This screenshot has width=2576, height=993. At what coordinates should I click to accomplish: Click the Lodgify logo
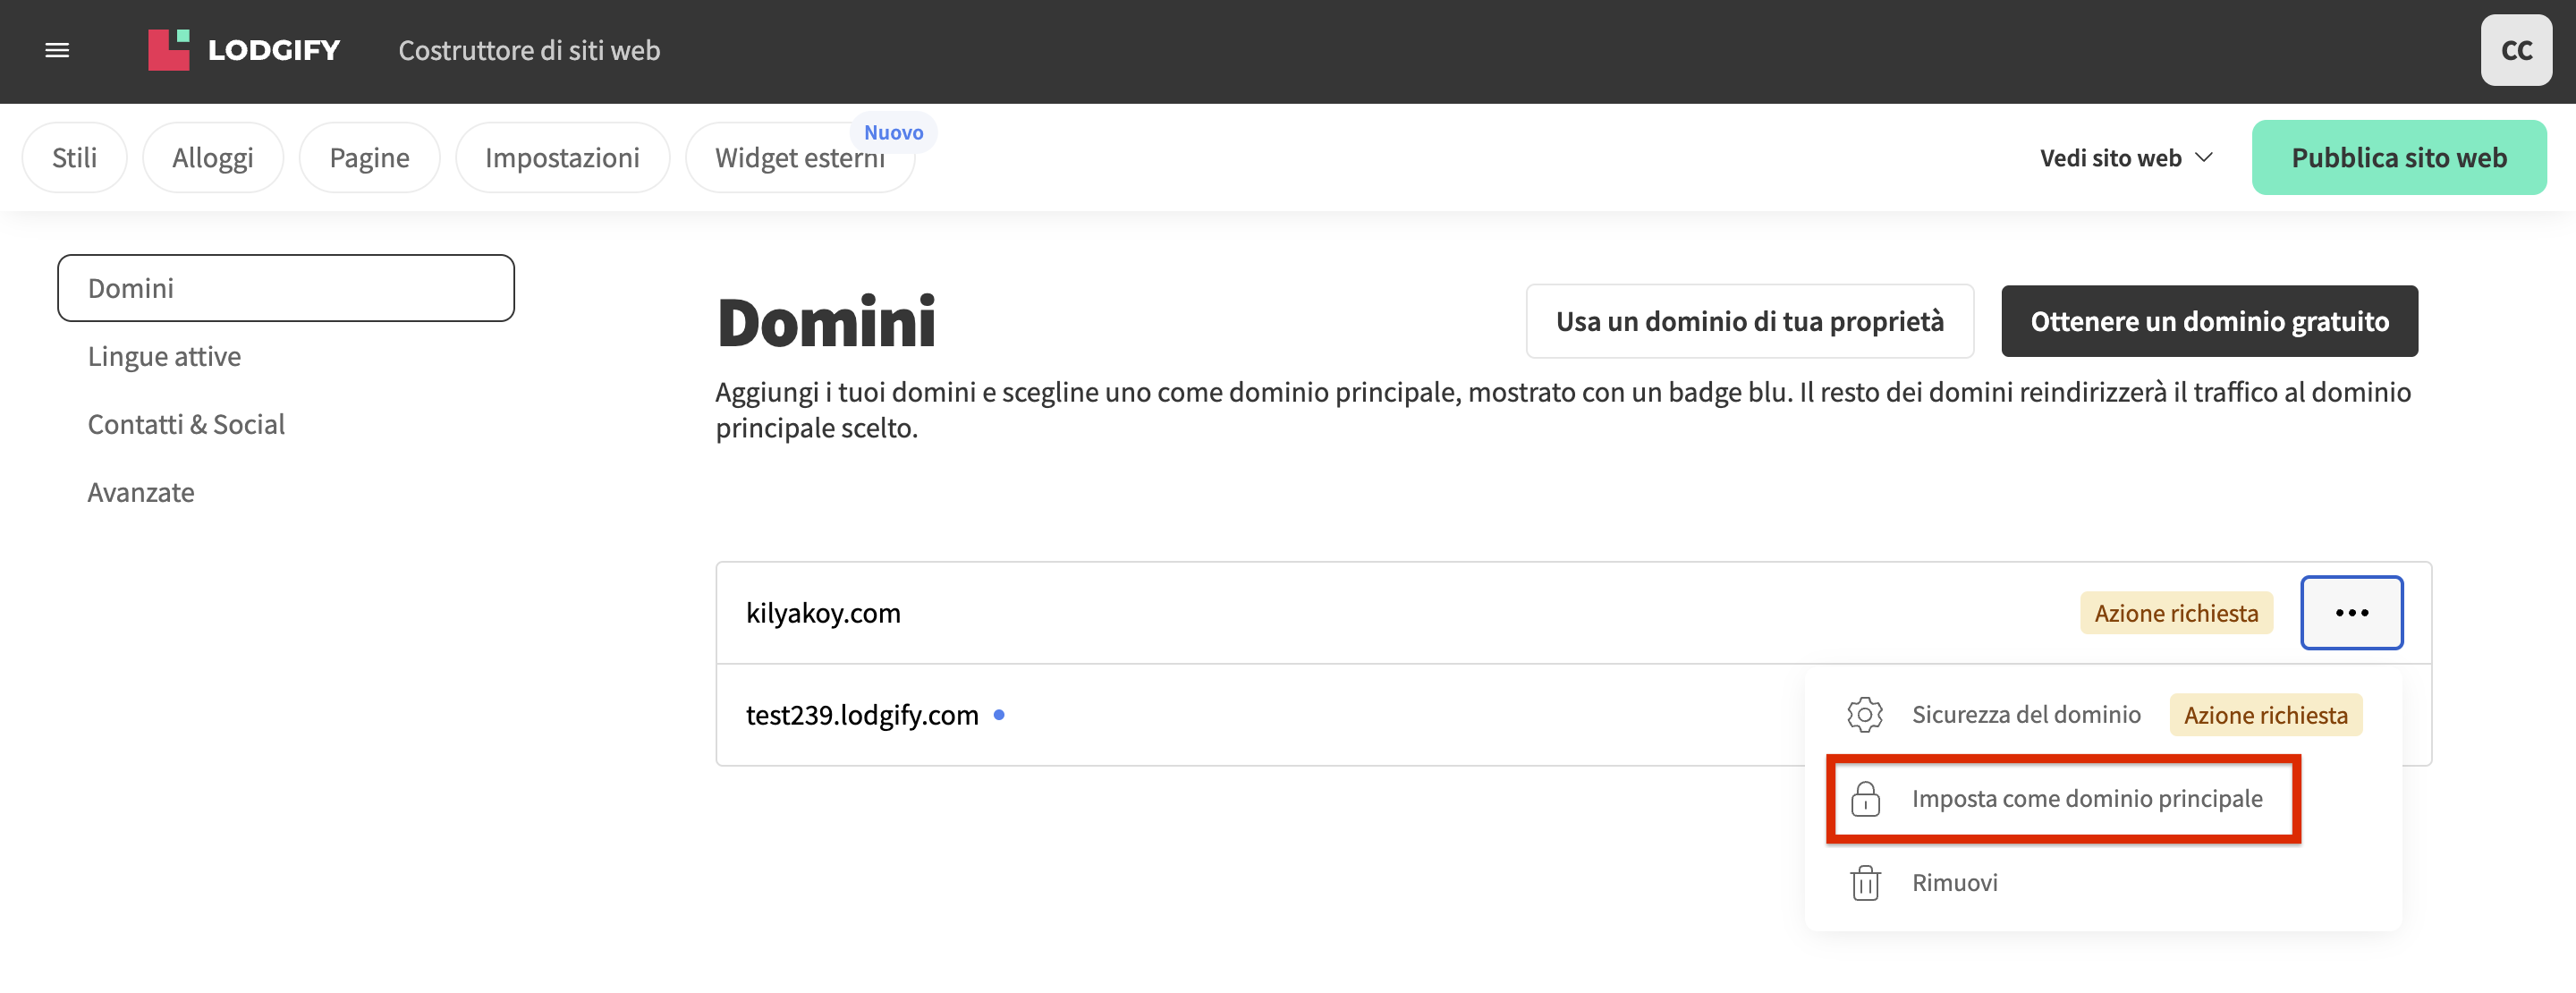244,50
